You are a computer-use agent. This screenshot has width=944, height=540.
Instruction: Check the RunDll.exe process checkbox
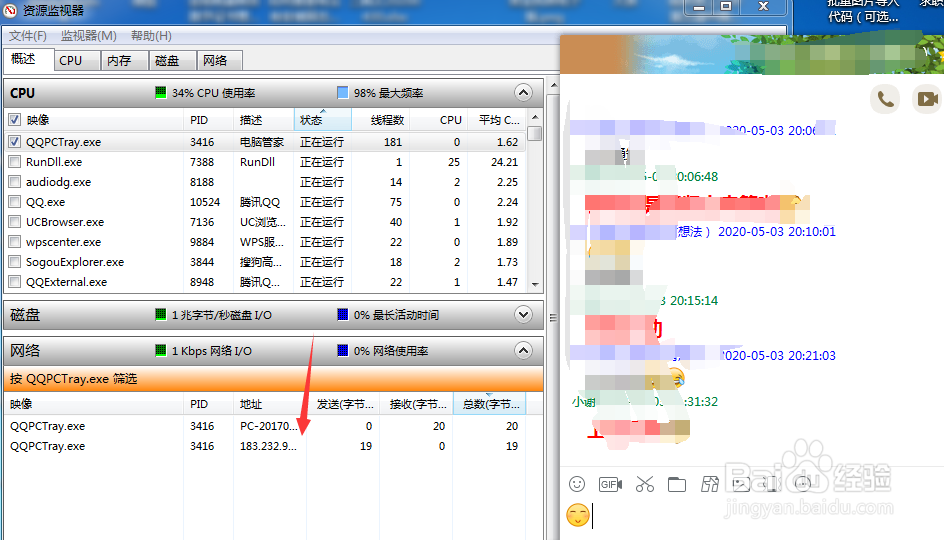tap(14, 162)
